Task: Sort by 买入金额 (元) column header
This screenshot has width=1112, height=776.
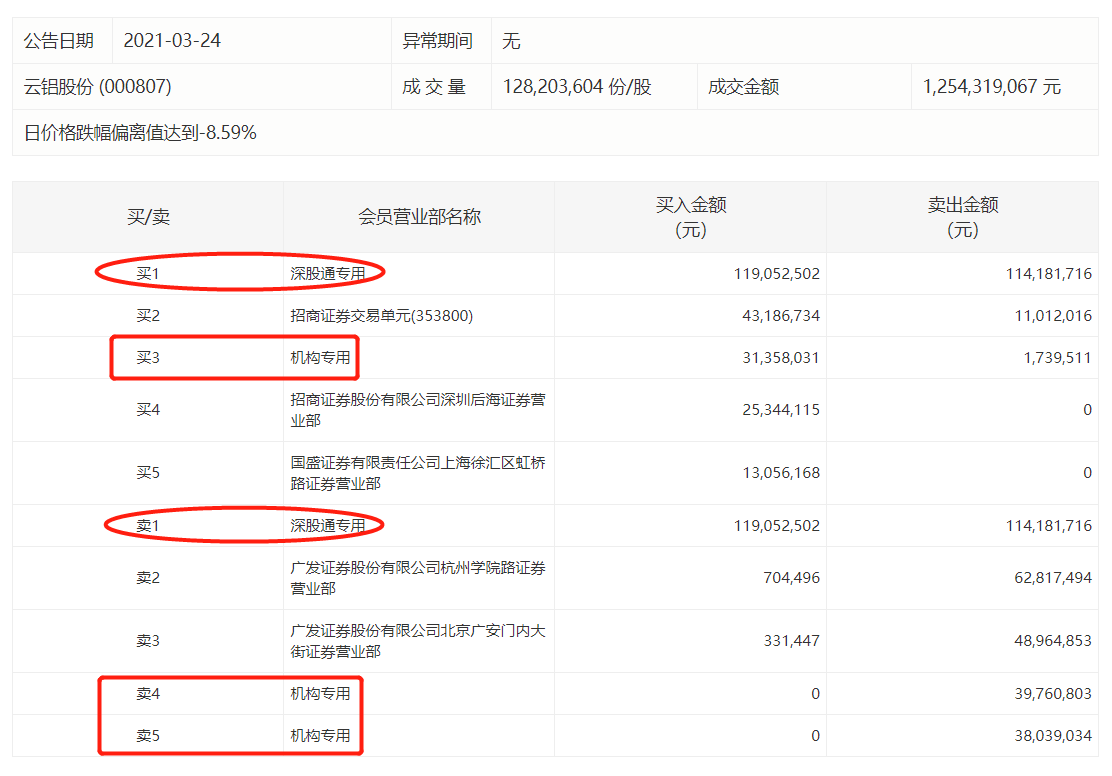Action: click(690, 217)
